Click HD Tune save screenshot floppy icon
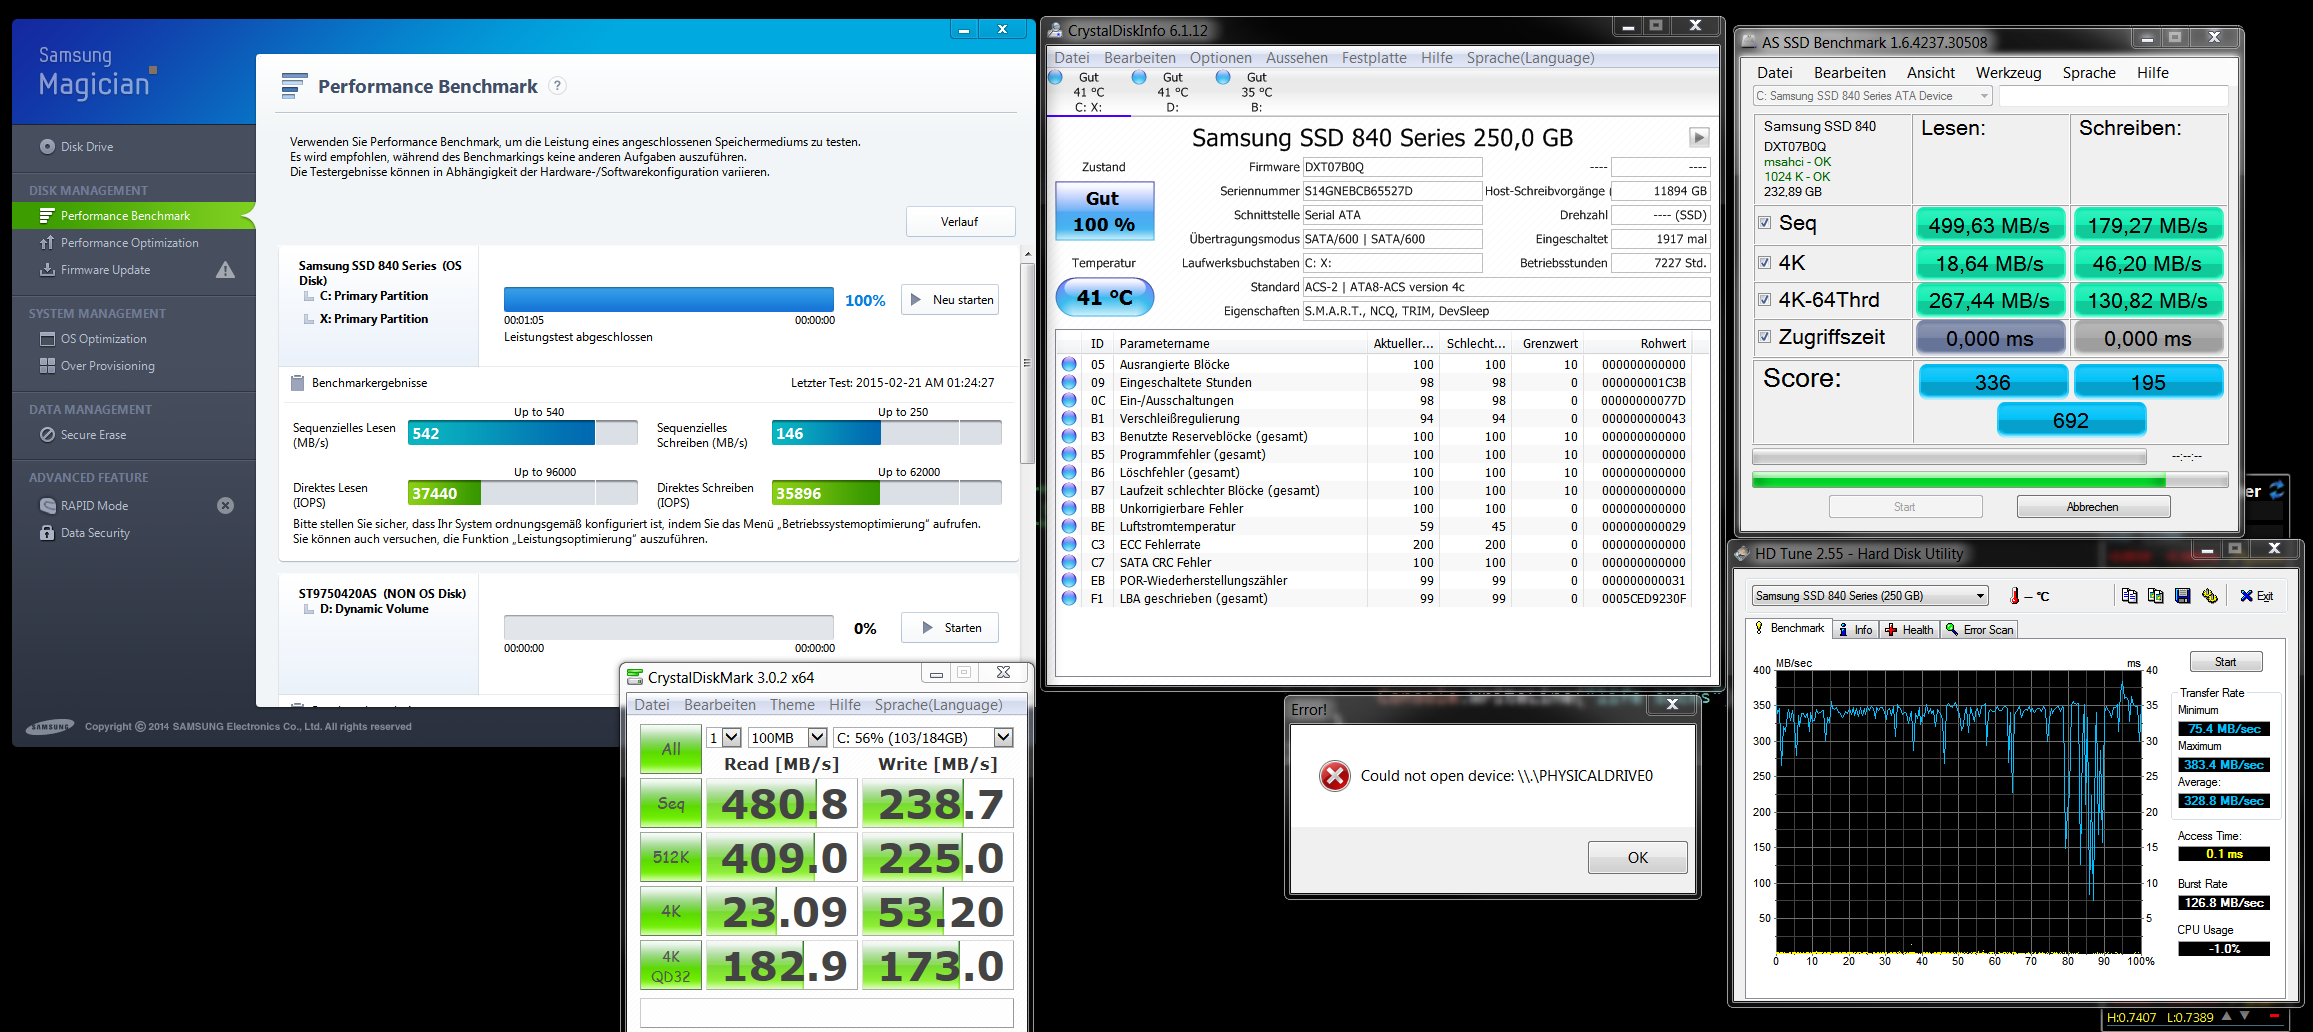Viewport: 2313px width, 1032px height. point(2182,596)
